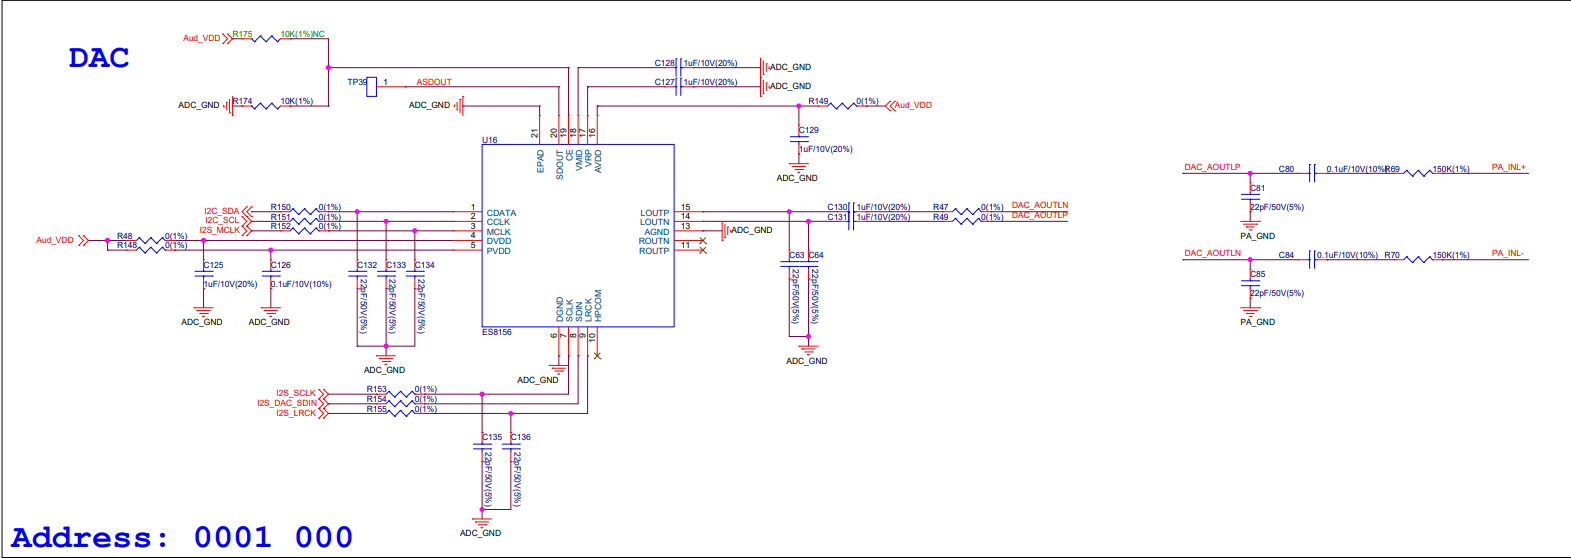
Task: Select resistor R47 label
Action: tap(940, 207)
